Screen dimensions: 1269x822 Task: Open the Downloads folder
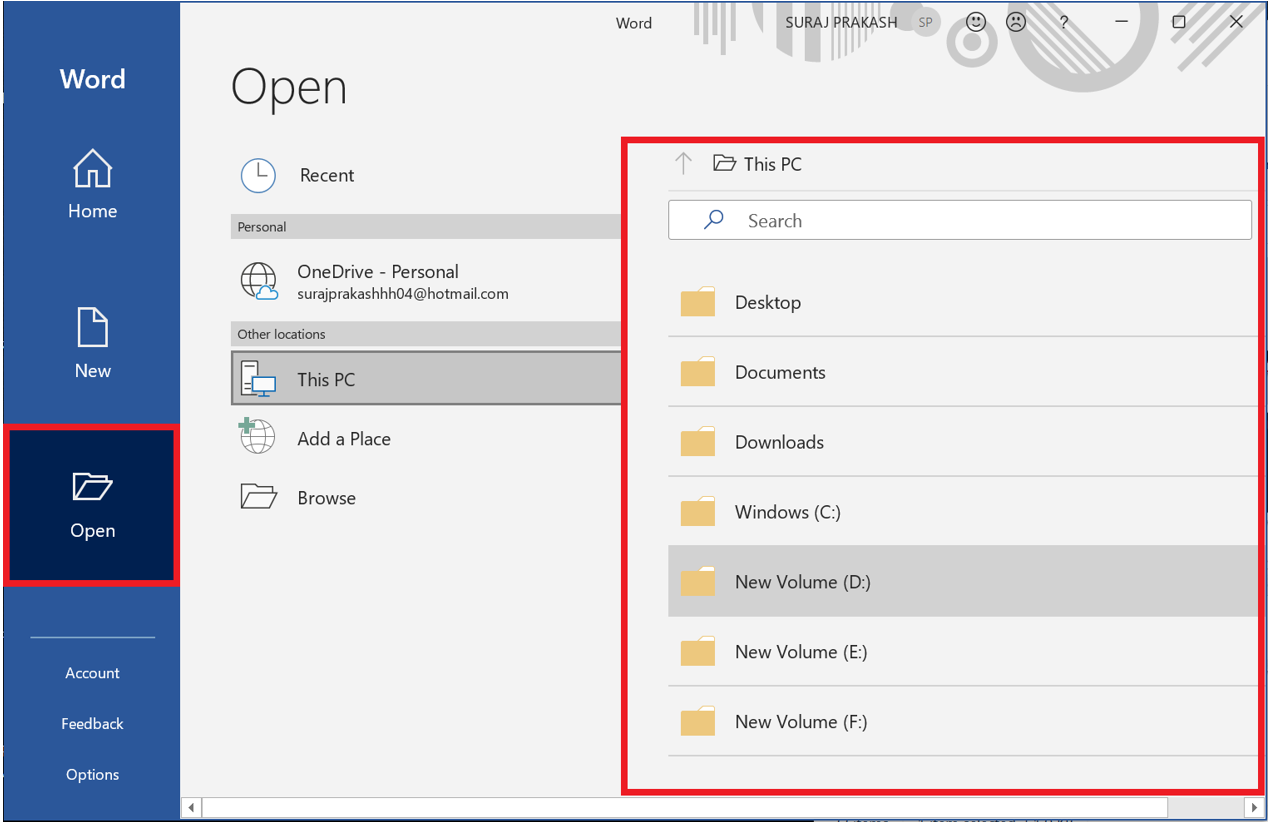point(962,442)
